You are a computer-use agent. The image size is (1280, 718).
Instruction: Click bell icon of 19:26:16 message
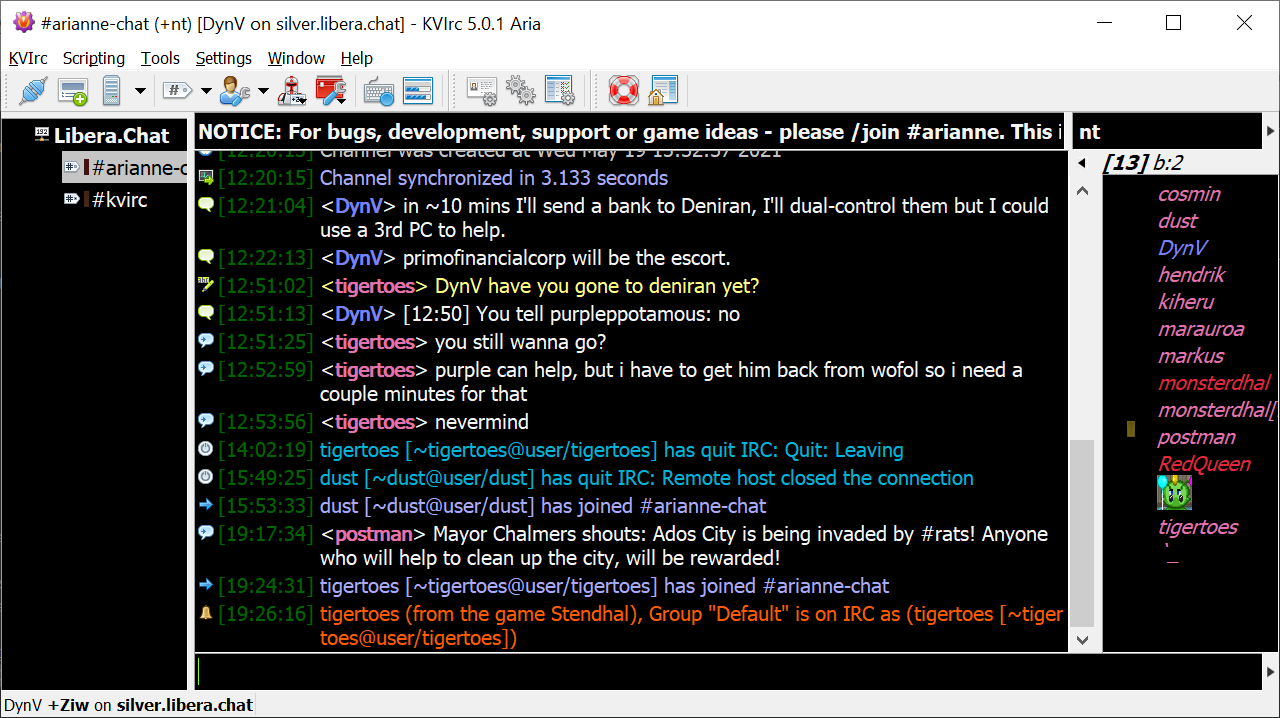click(x=206, y=613)
